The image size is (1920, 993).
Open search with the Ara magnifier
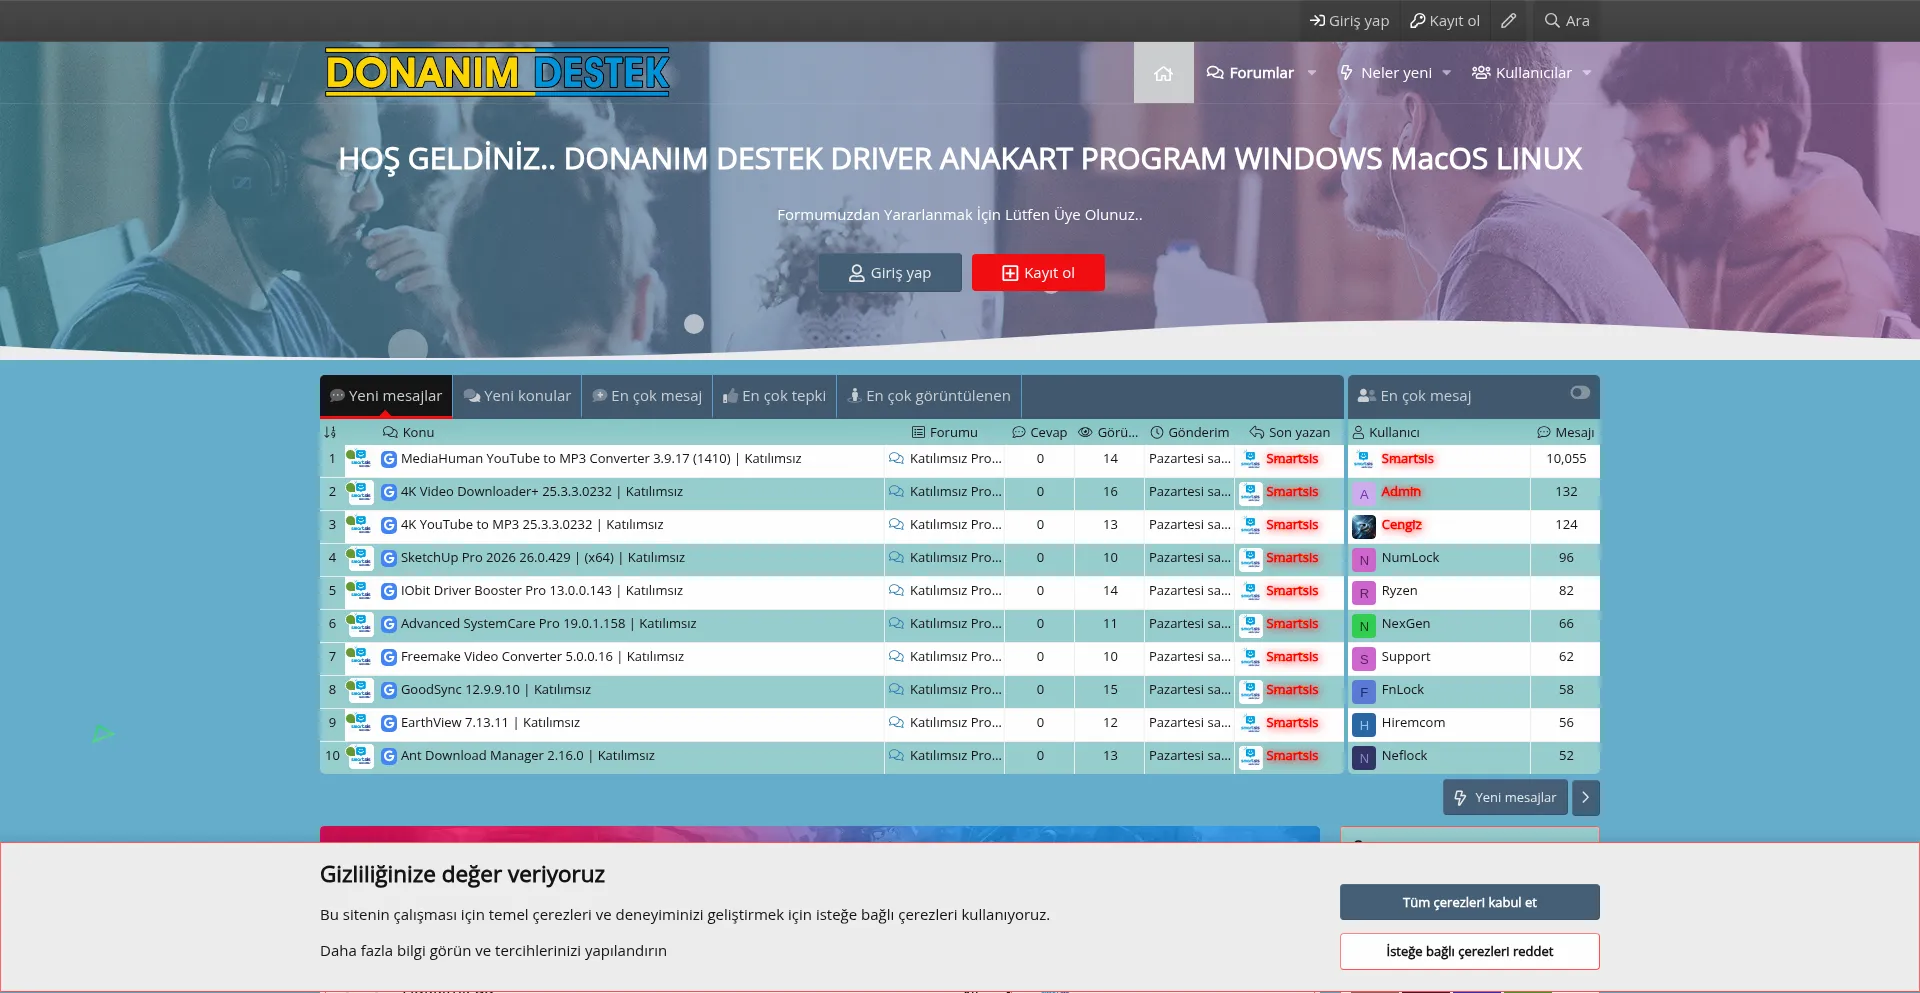point(1566,21)
